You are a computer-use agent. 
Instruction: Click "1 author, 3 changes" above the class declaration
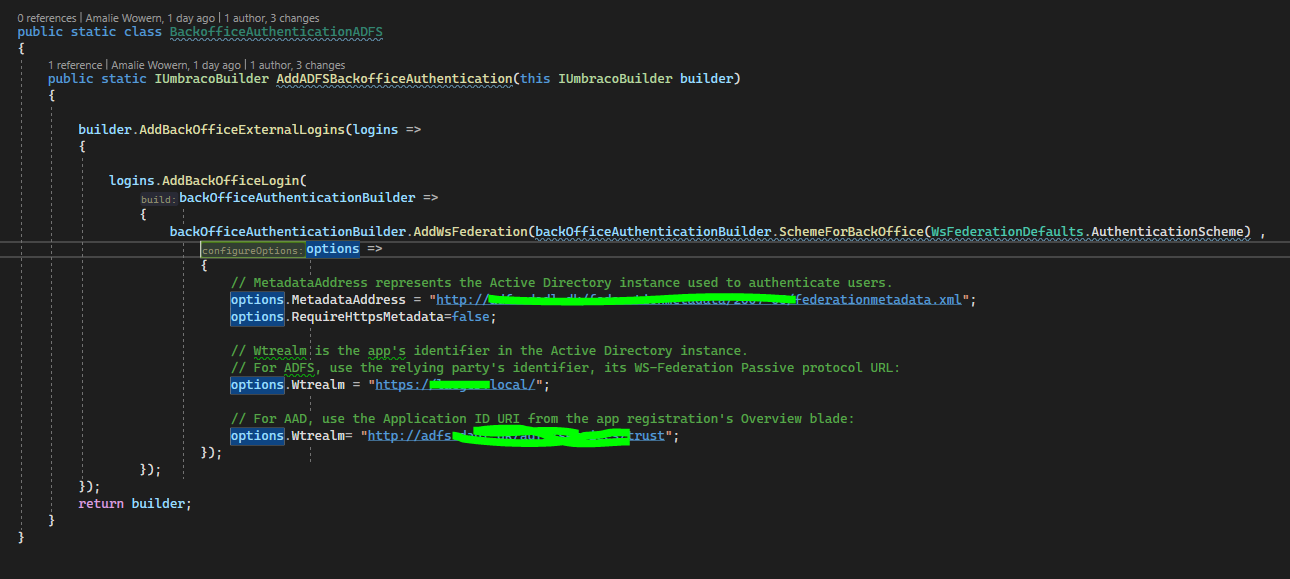(272, 18)
